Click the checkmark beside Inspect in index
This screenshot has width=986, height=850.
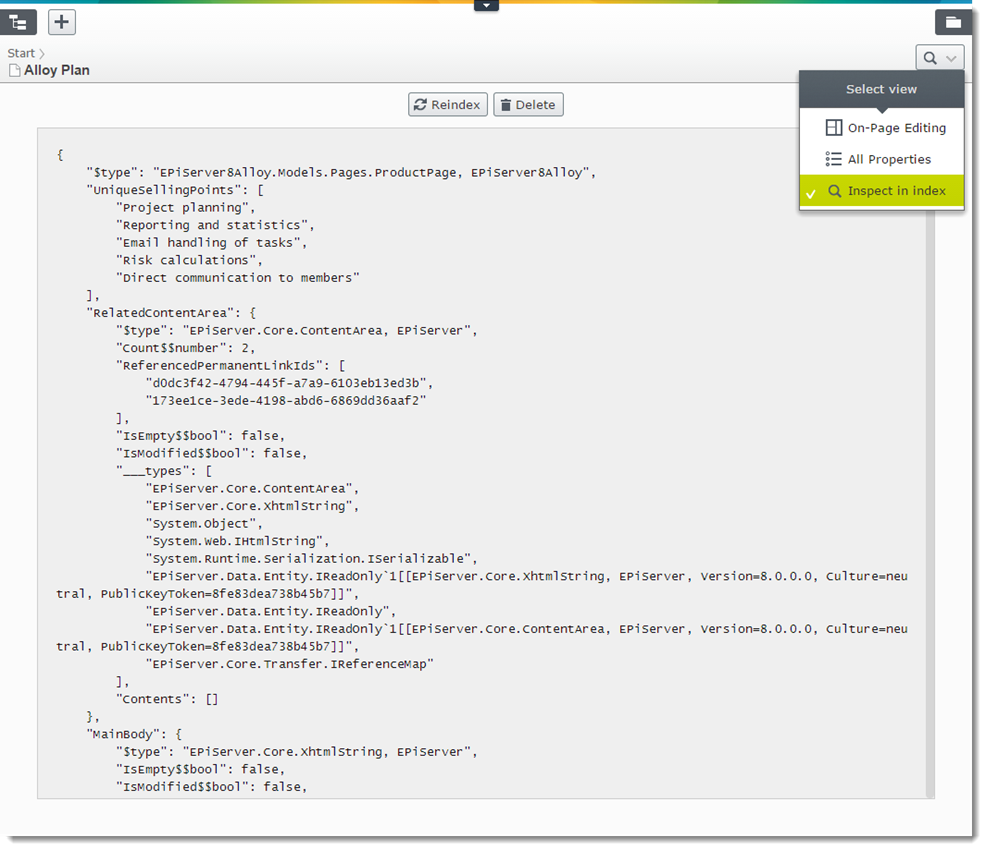click(x=811, y=192)
